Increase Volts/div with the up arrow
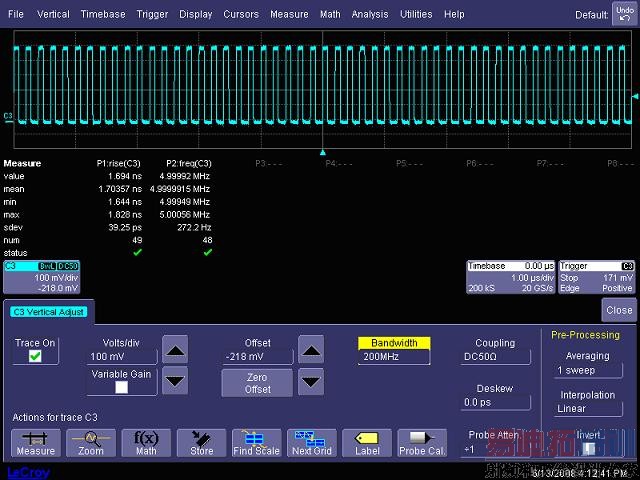640x480 pixels. coord(175,351)
